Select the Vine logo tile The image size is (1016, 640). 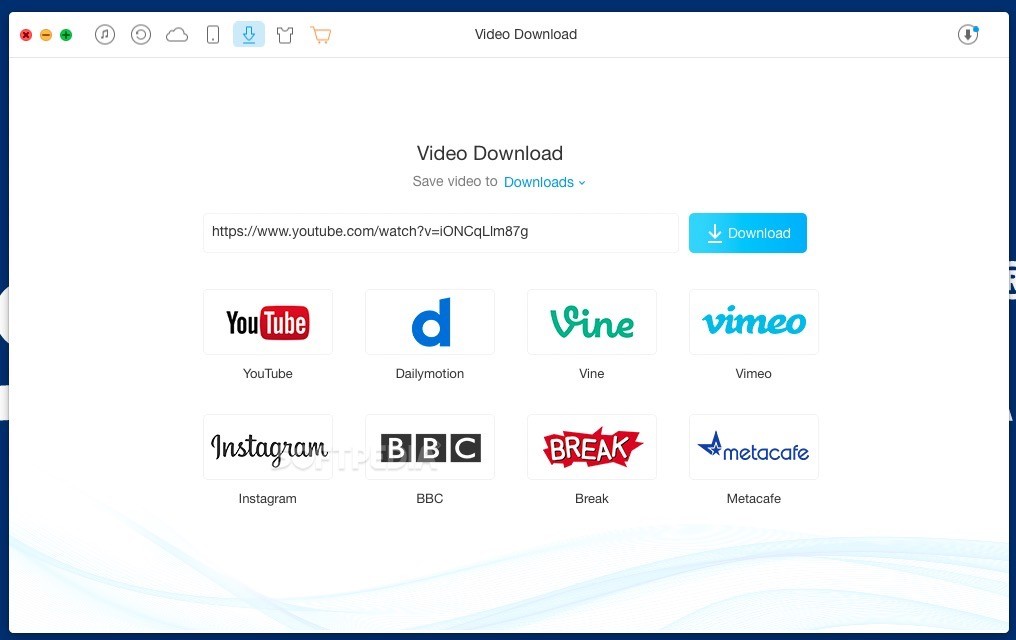pos(592,322)
